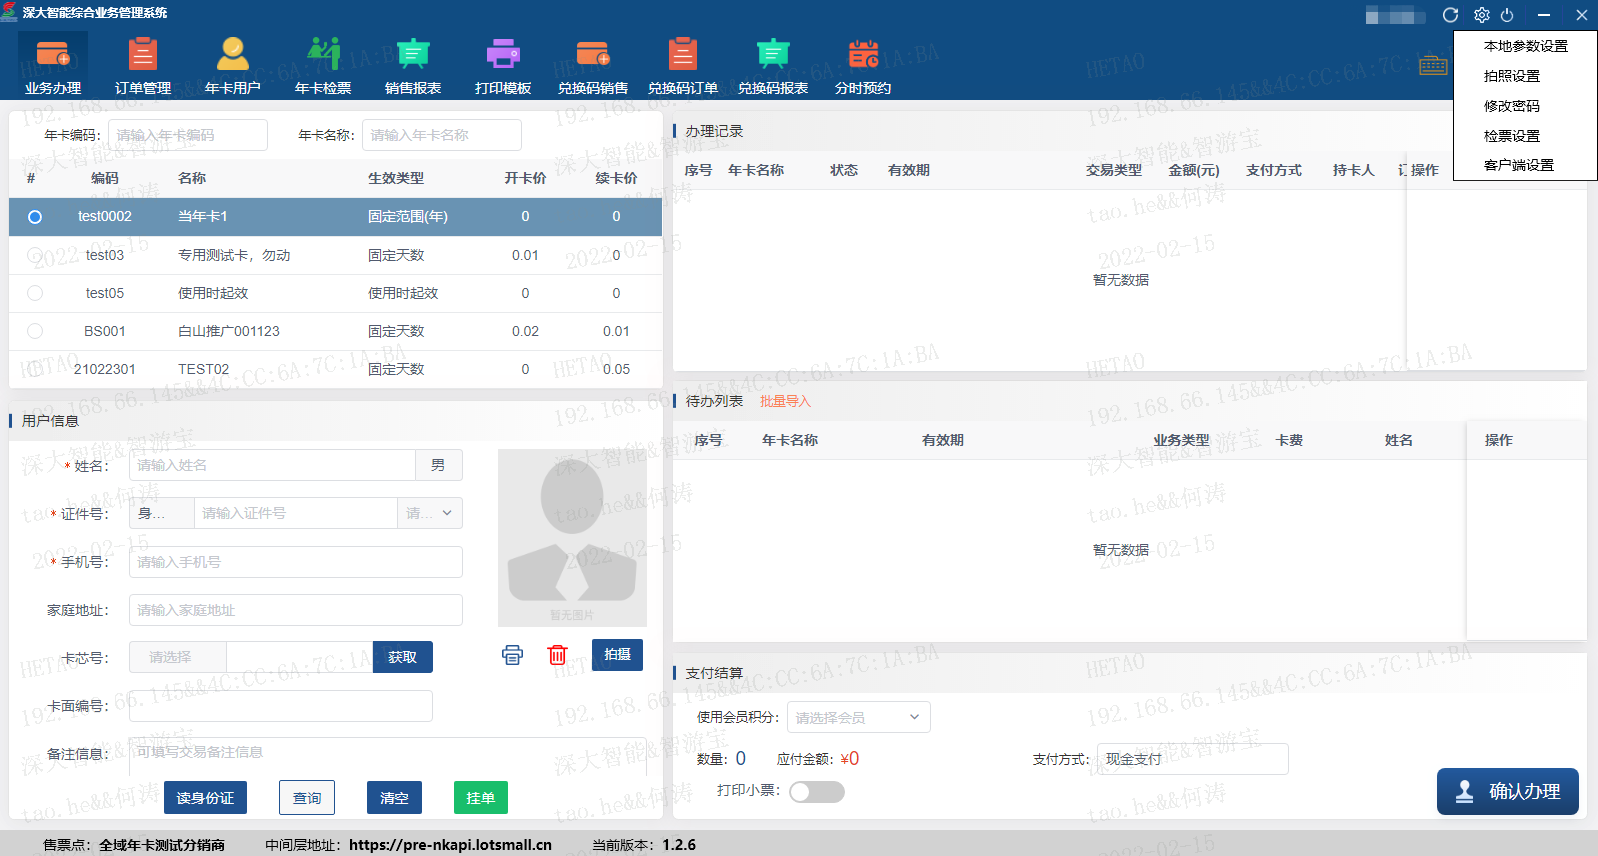Select the test03 row radio button
The height and width of the screenshot is (856, 1598).
35,255
